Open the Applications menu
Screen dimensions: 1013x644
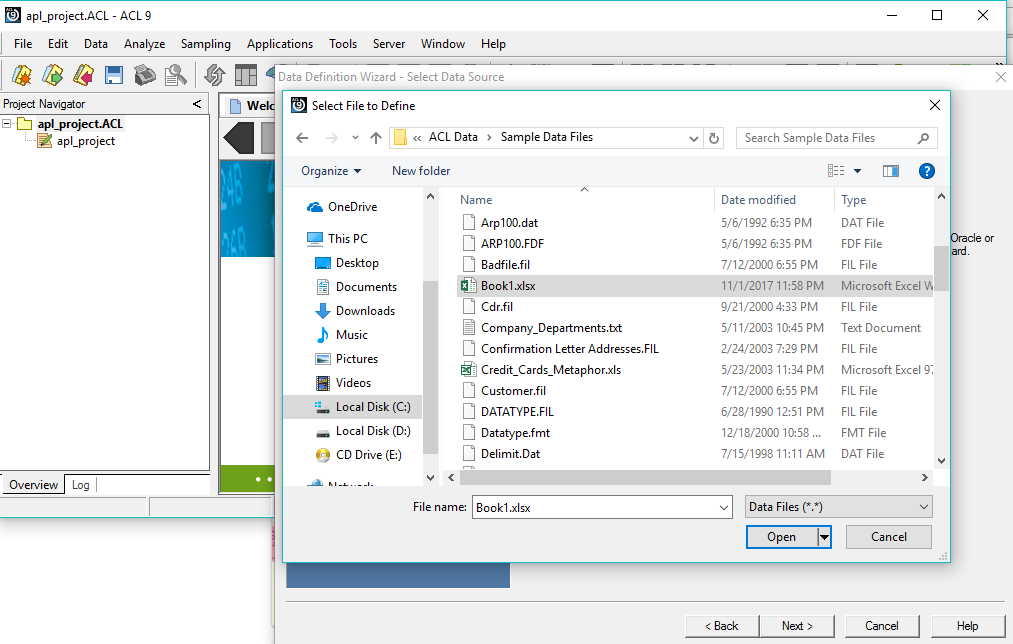[x=280, y=44]
